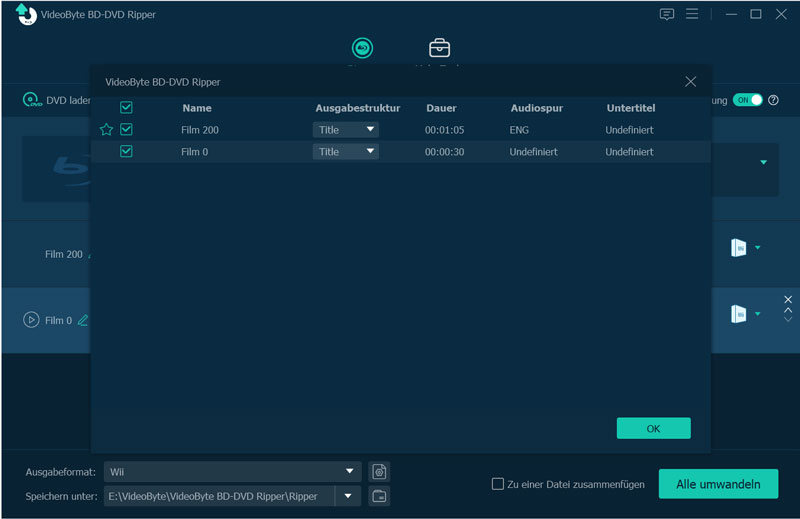Maximize the VideoByte window
This screenshot has height=519, width=800.
[756, 14]
